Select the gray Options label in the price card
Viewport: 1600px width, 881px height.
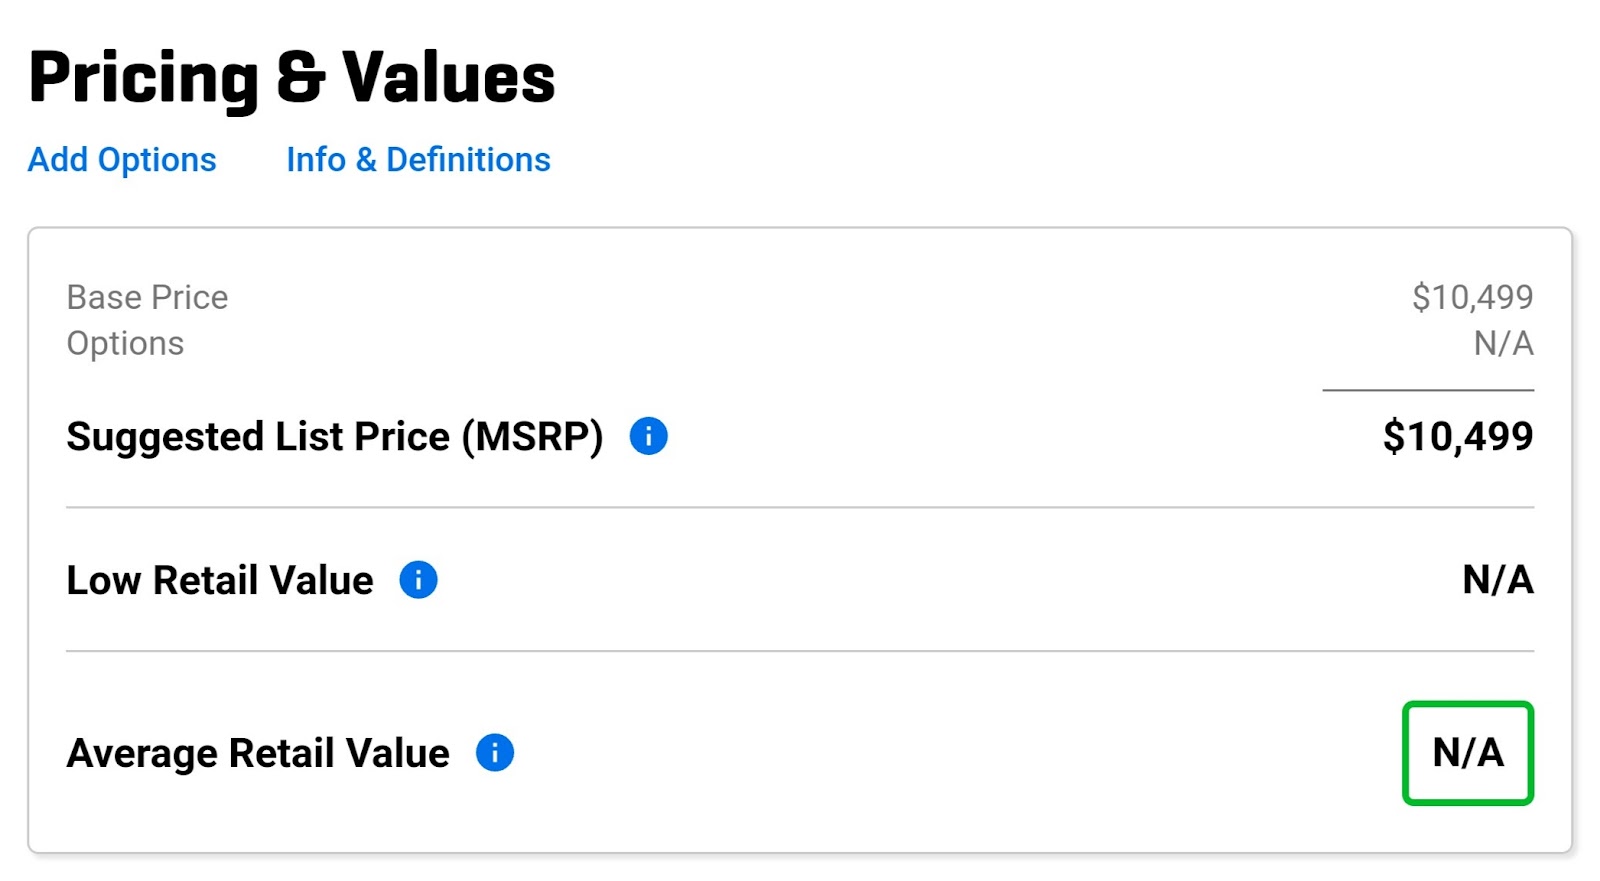(x=125, y=343)
